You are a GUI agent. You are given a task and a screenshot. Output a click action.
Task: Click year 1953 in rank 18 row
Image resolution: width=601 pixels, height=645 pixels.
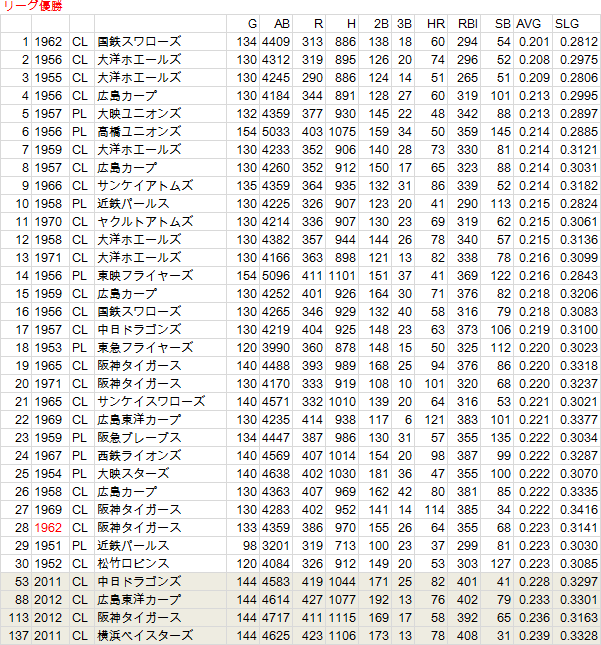pos(48,348)
